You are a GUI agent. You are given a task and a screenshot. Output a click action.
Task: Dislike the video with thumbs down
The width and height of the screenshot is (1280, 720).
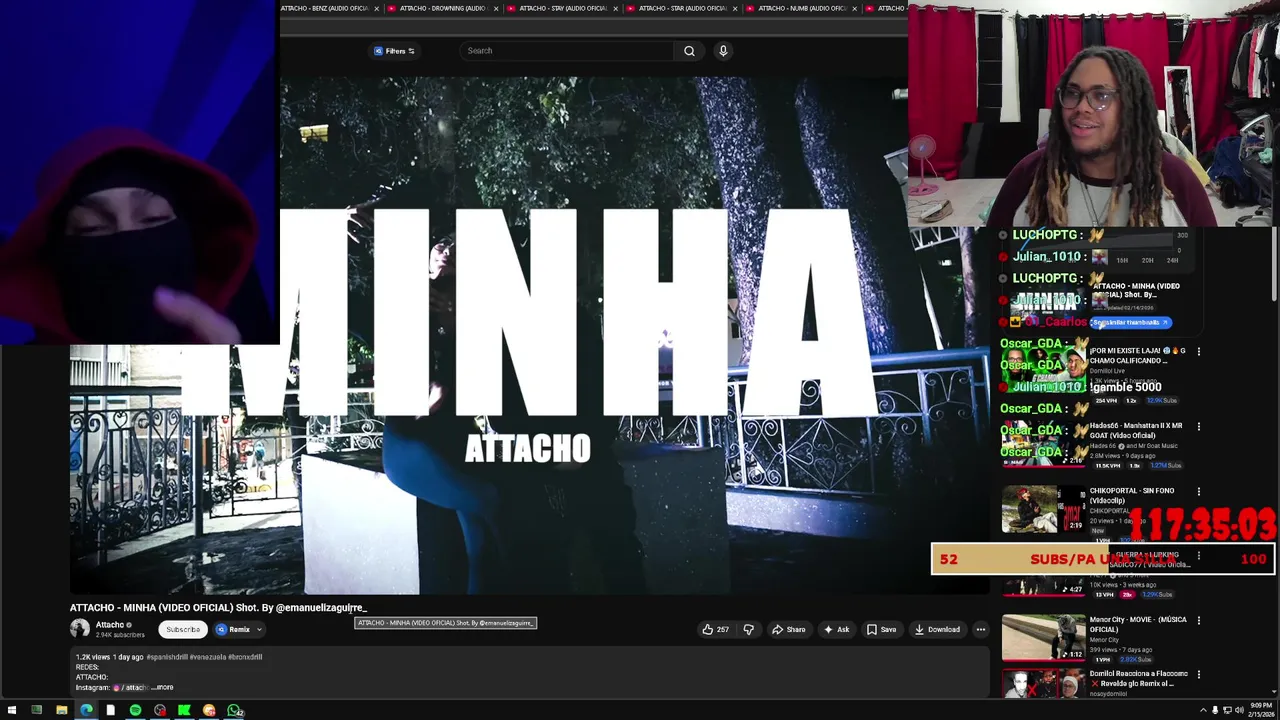[x=748, y=629]
